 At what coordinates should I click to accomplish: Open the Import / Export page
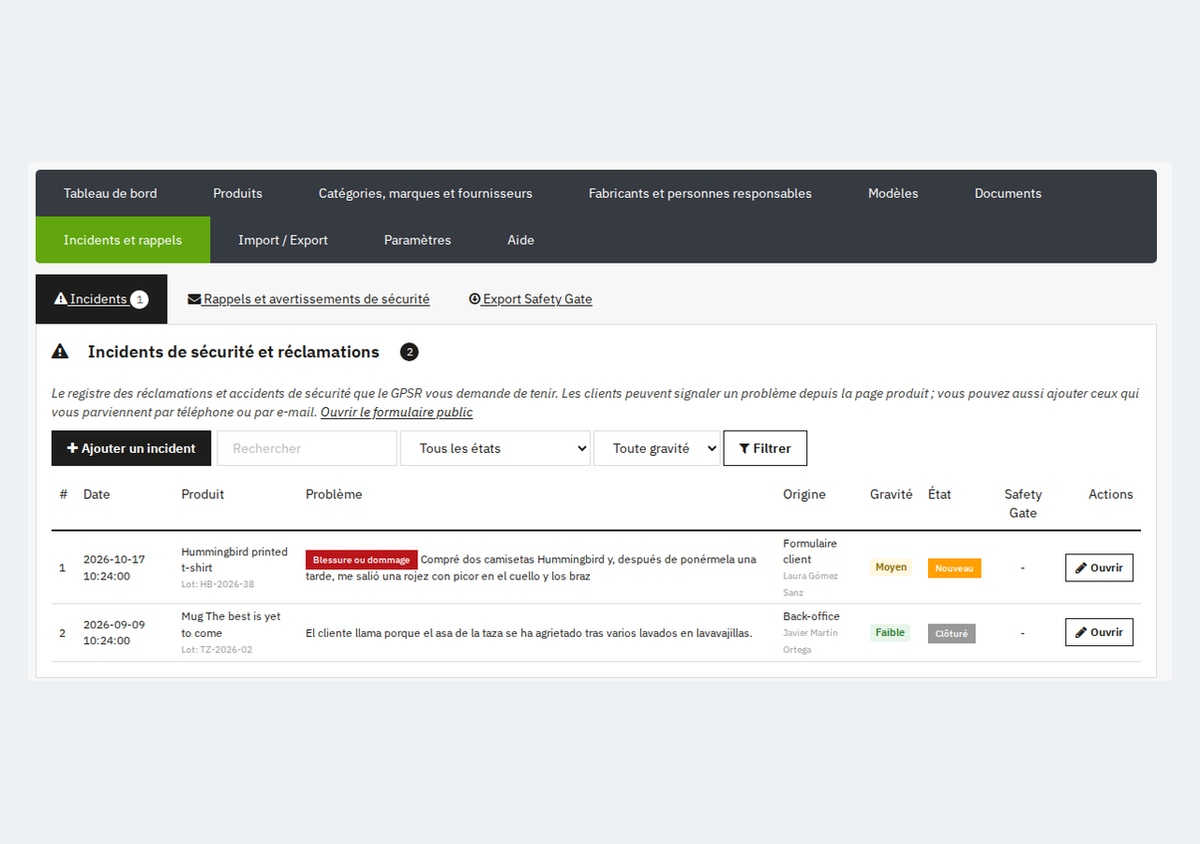click(x=283, y=240)
